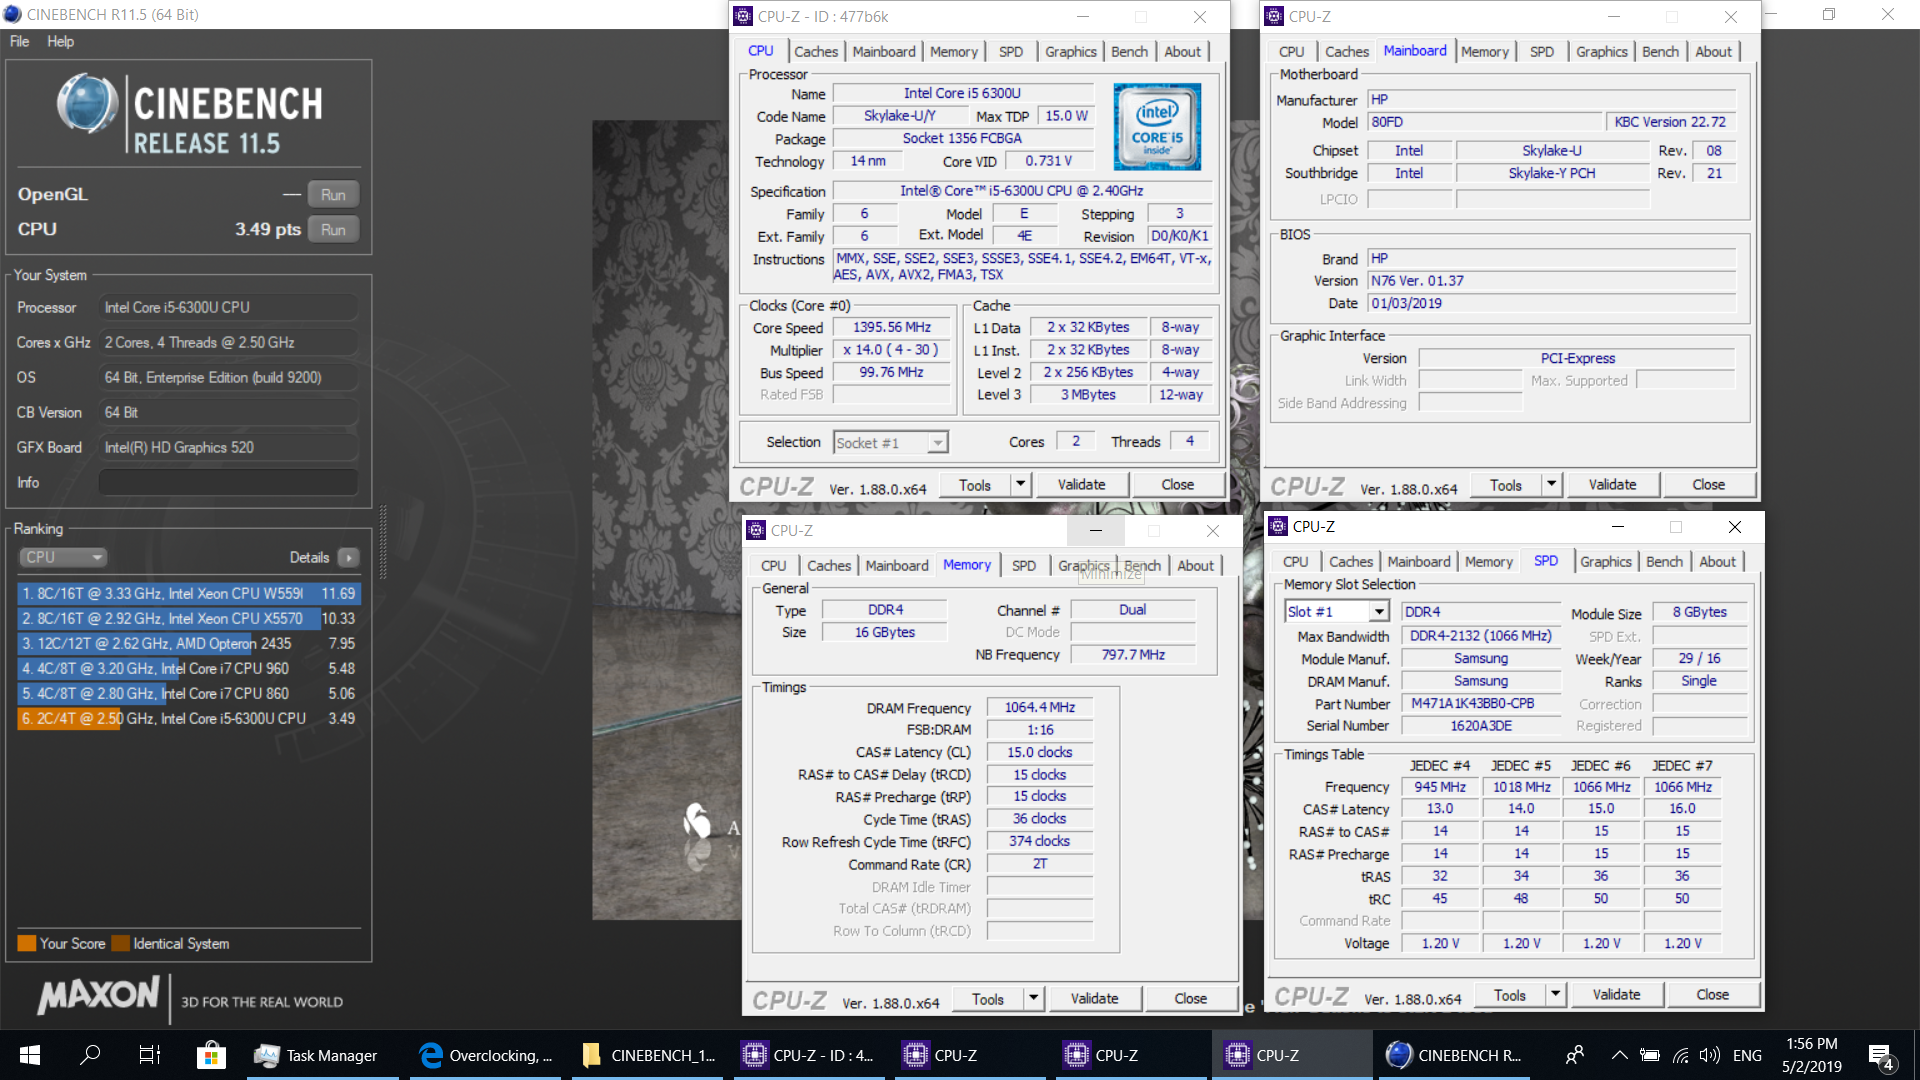Run the OpenGL benchmark
The image size is (1920, 1080).
[x=333, y=194]
